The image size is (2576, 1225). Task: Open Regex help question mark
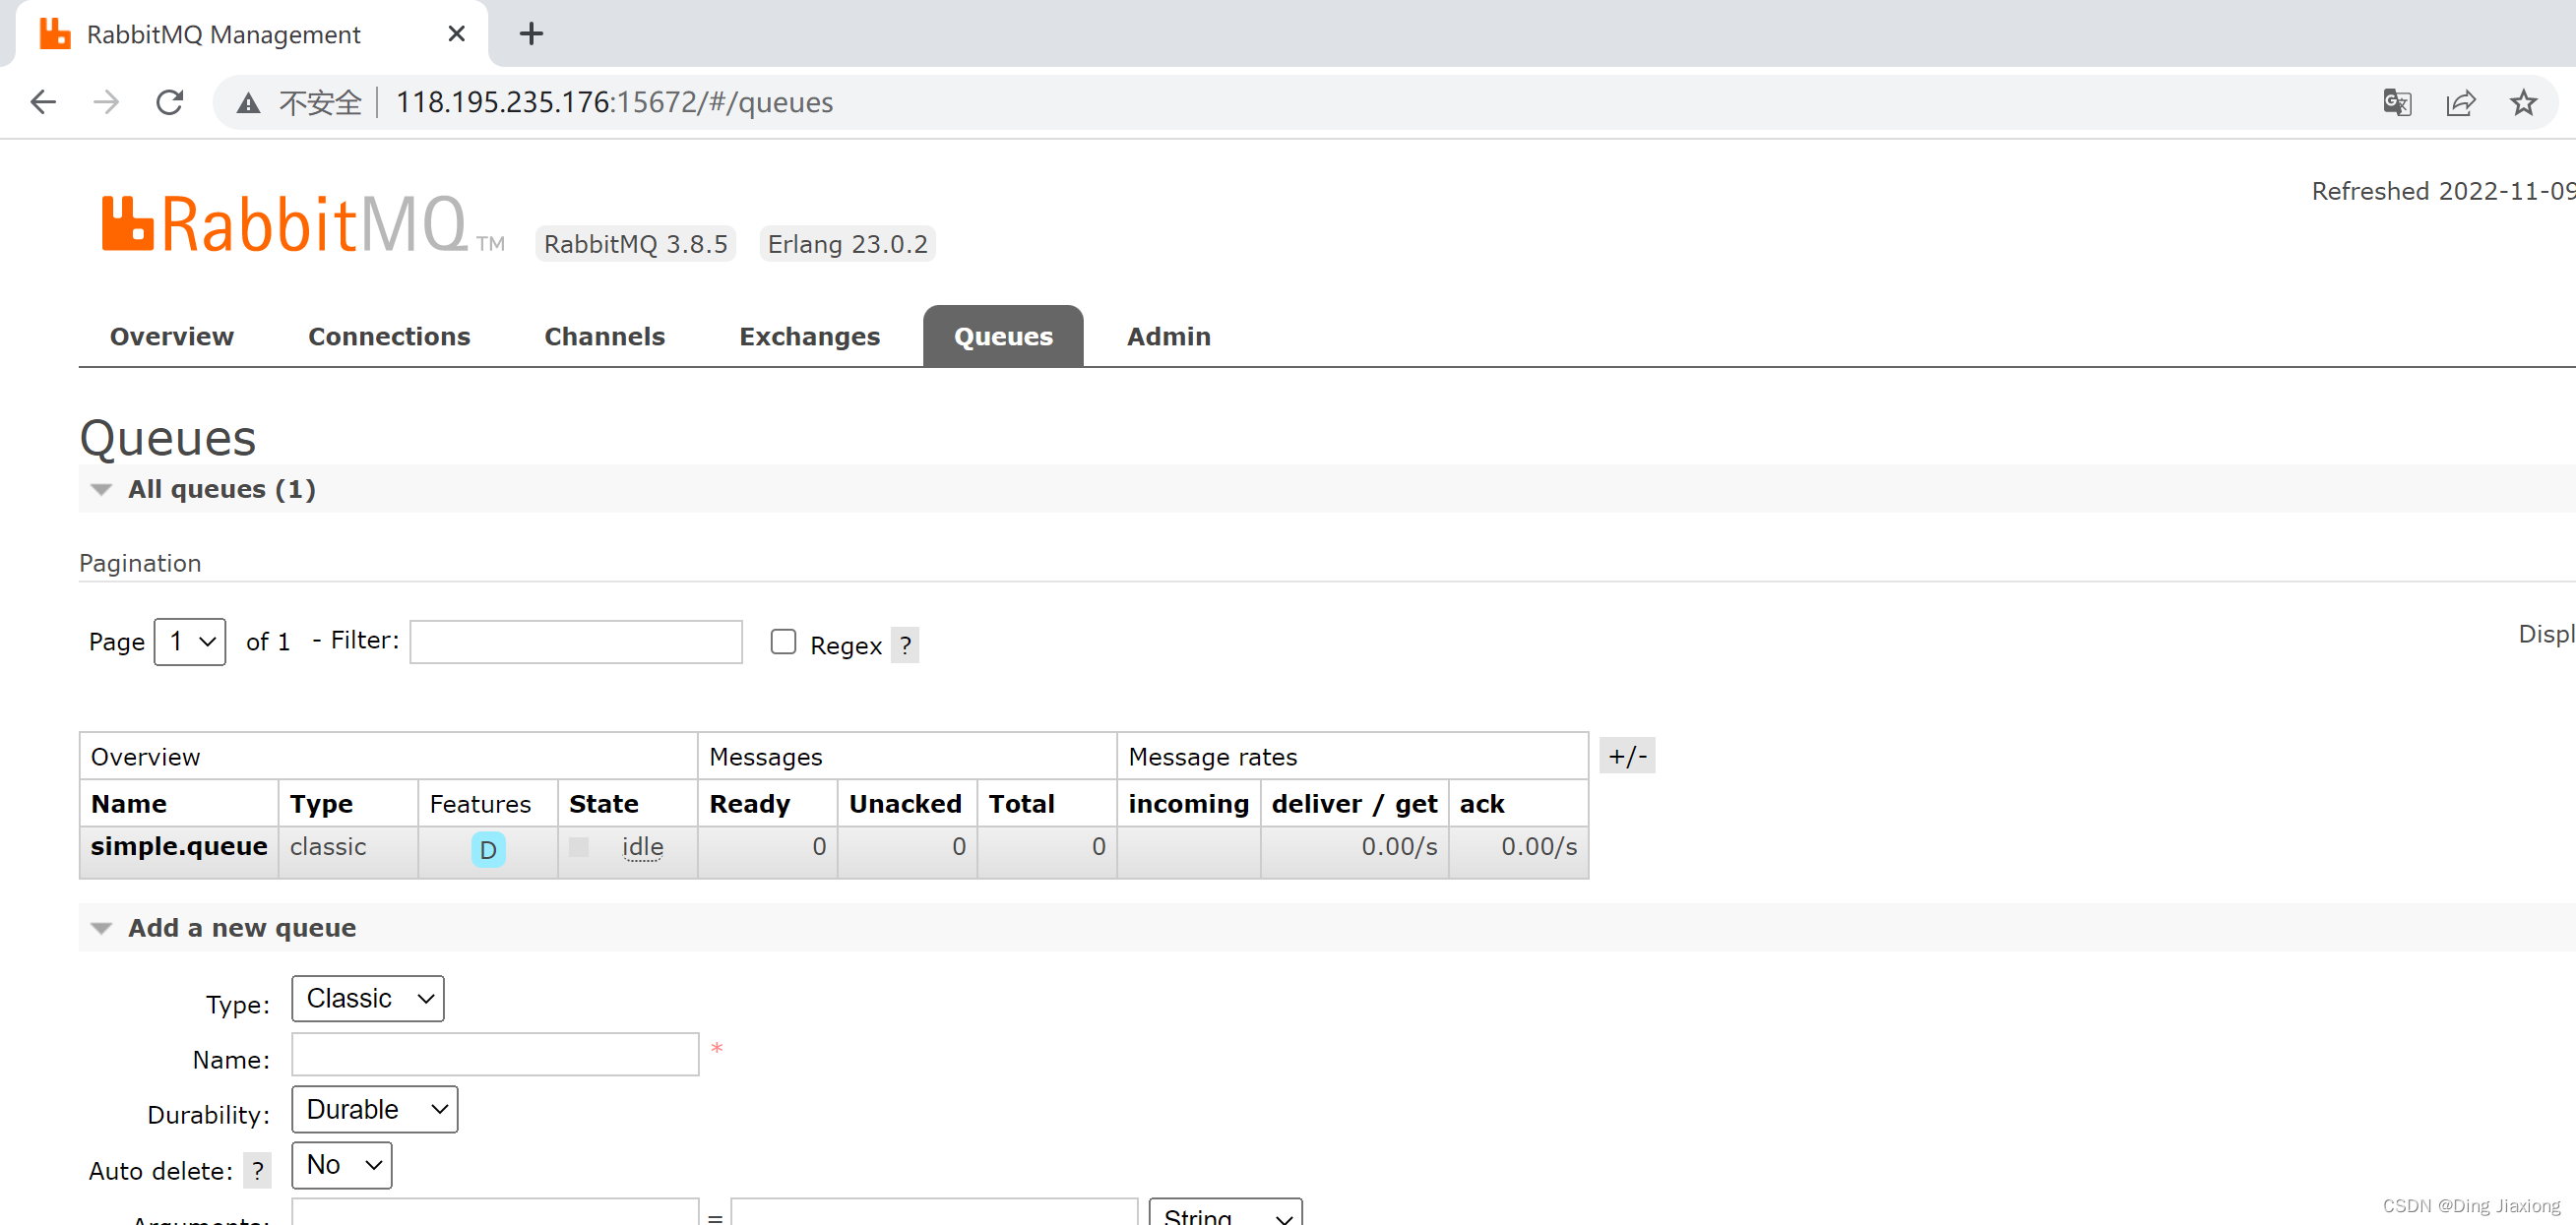pyautogui.click(x=905, y=645)
